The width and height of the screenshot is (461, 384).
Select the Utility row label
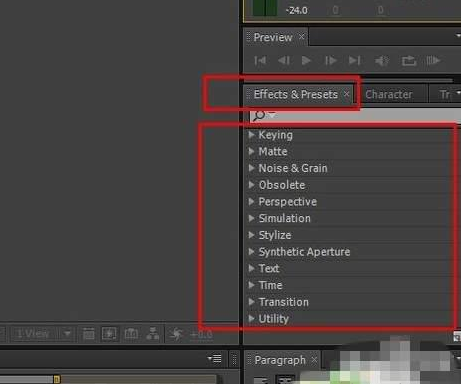(x=274, y=319)
